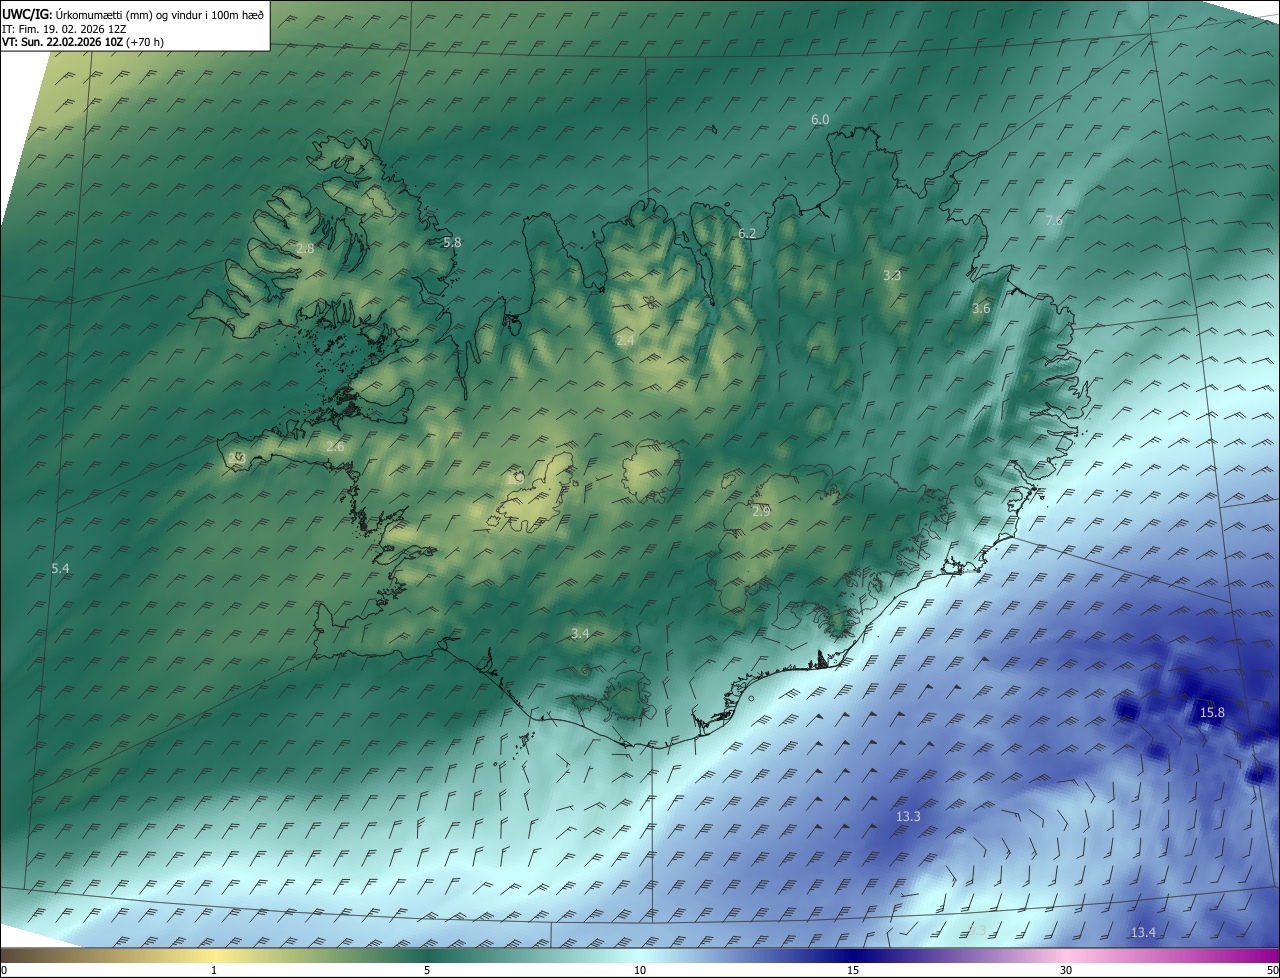Viewport: 1280px width, 978px height.
Task: Click the 15.8 value label on the map
Action: click(x=1212, y=712)
